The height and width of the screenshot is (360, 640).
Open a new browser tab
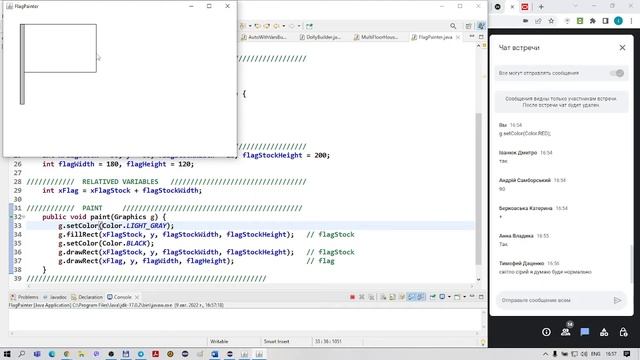(x=541, y=7)
